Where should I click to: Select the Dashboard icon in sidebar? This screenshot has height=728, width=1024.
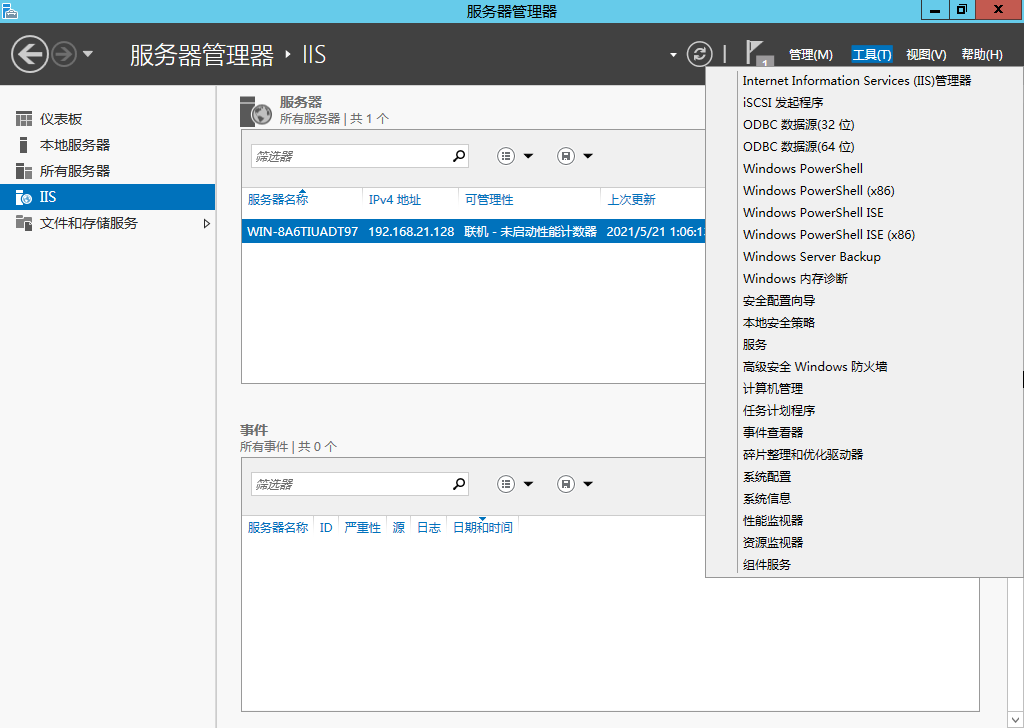pos(24,119)
